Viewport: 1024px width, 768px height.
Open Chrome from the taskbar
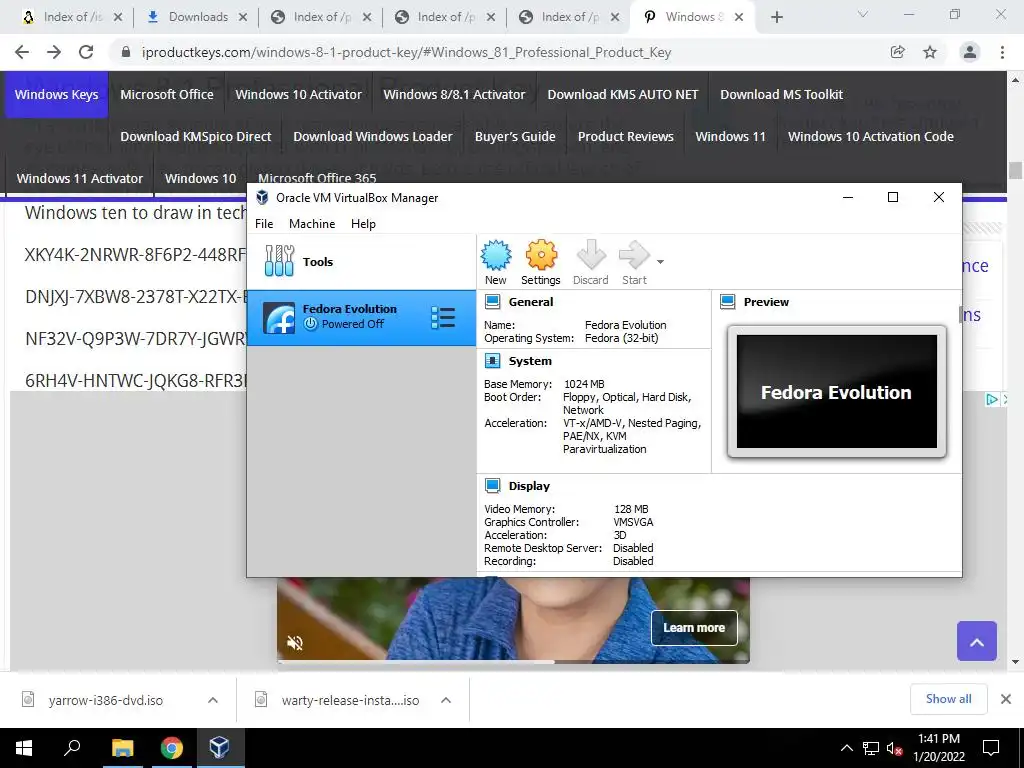tap(172, 748)
